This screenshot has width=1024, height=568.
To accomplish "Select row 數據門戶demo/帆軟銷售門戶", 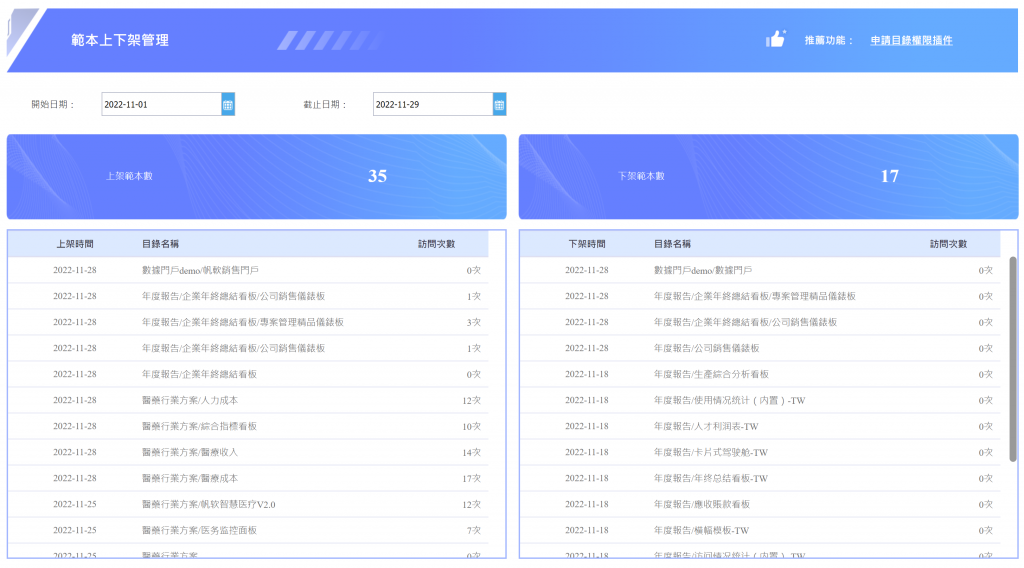I will coord(248,270).
